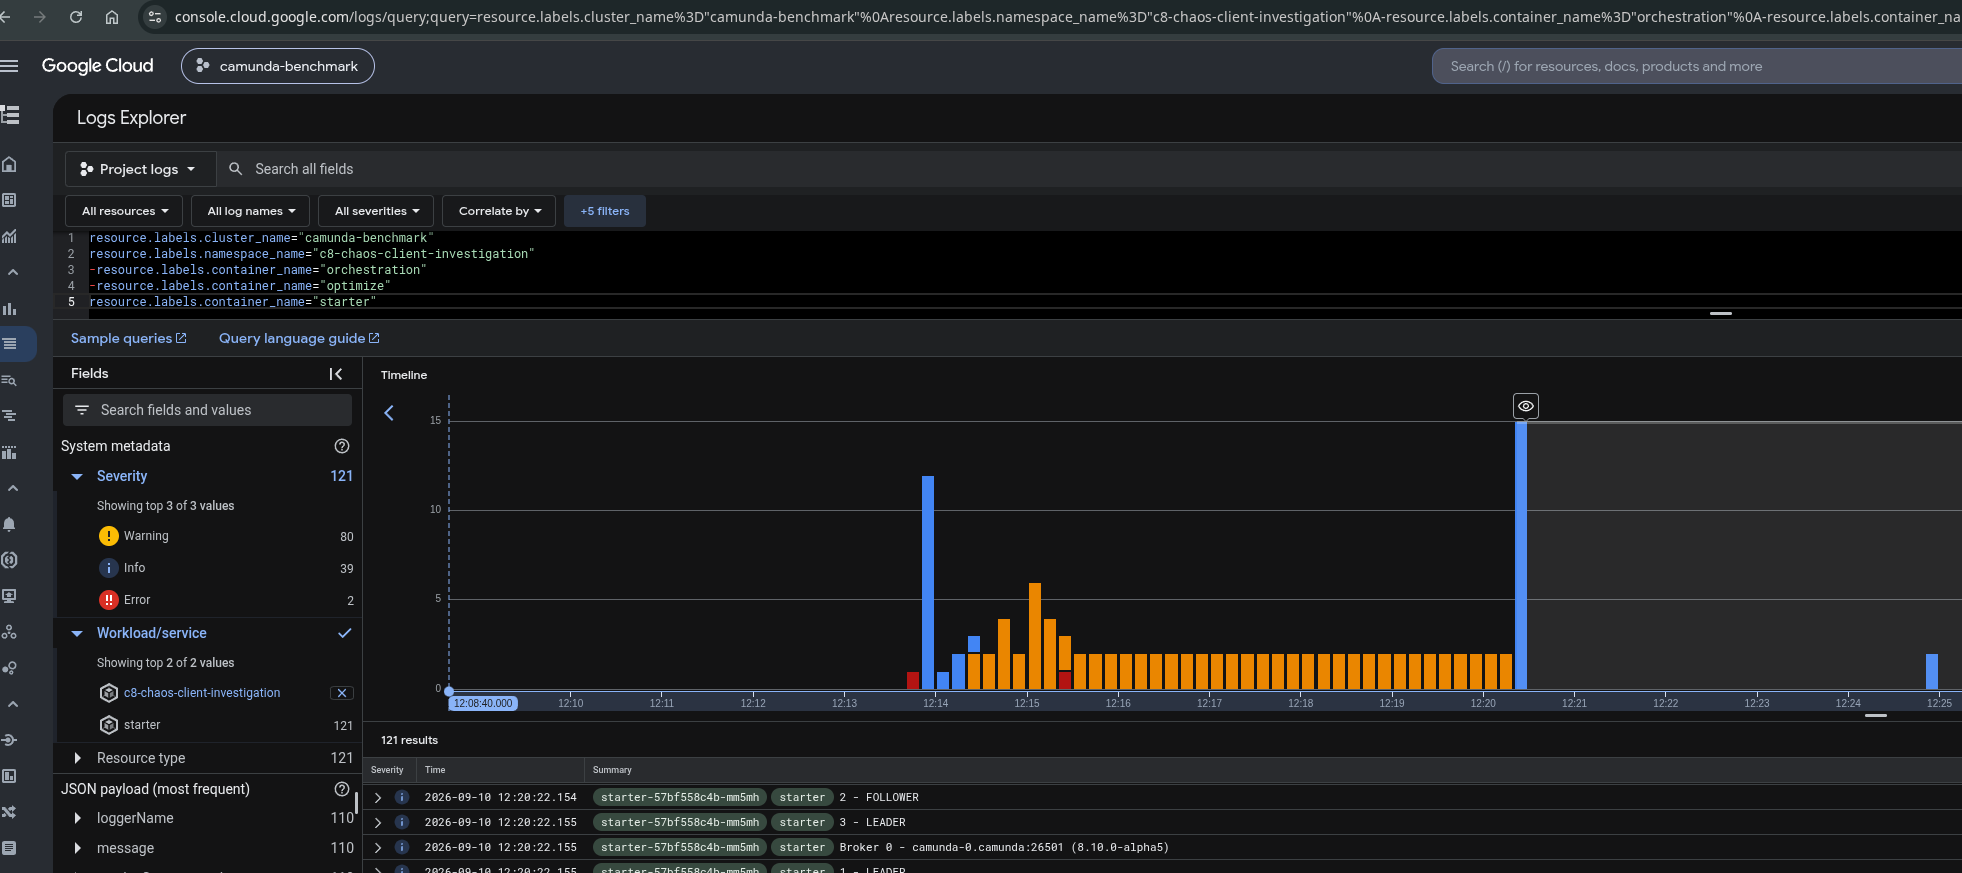Open the Error Reporting icon in sidebar

[10, 560]
